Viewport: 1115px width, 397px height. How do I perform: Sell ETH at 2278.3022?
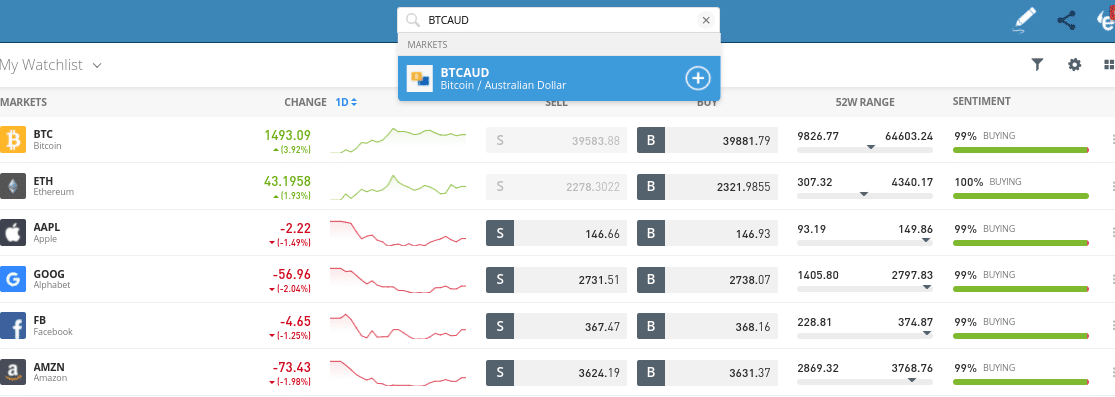tap(557, 186)
